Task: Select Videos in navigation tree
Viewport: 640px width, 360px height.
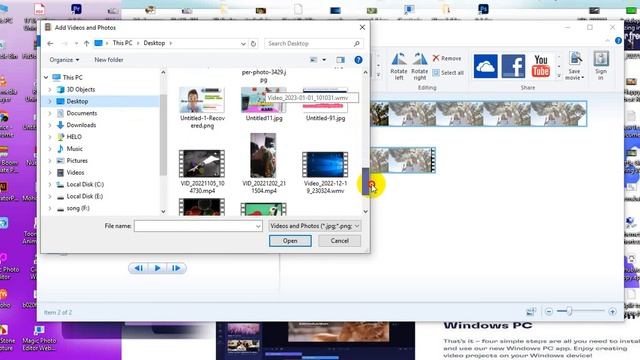Action: pyautogui.click(x=75, y=173)
